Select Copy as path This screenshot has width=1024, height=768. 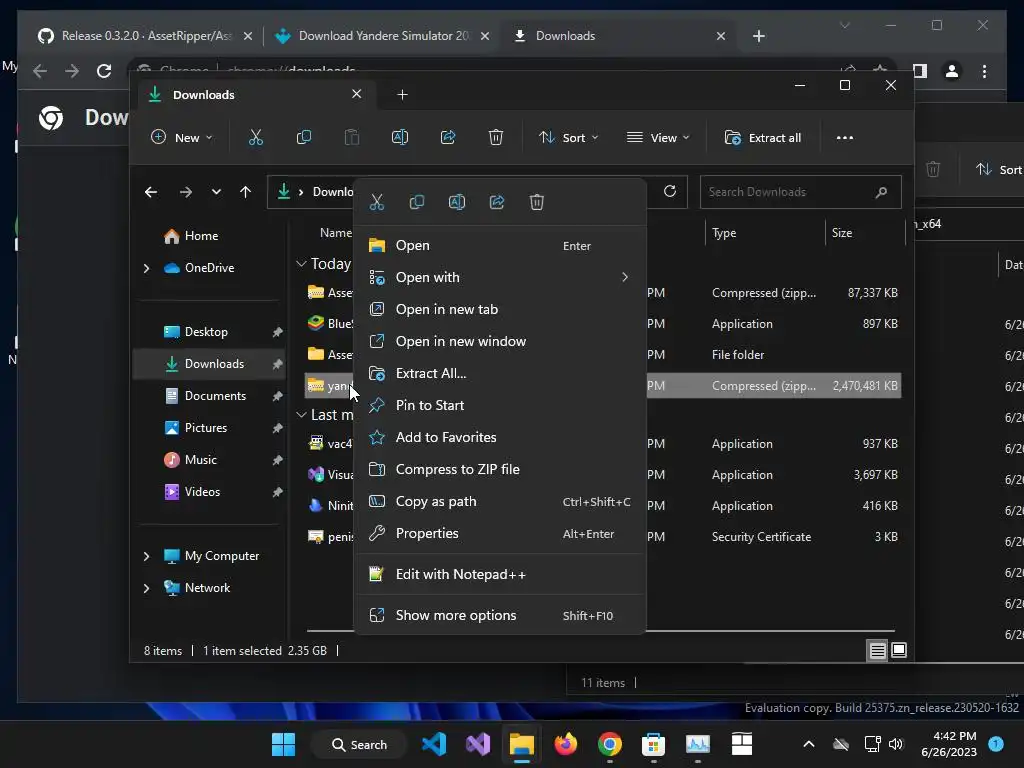point(500,502)
